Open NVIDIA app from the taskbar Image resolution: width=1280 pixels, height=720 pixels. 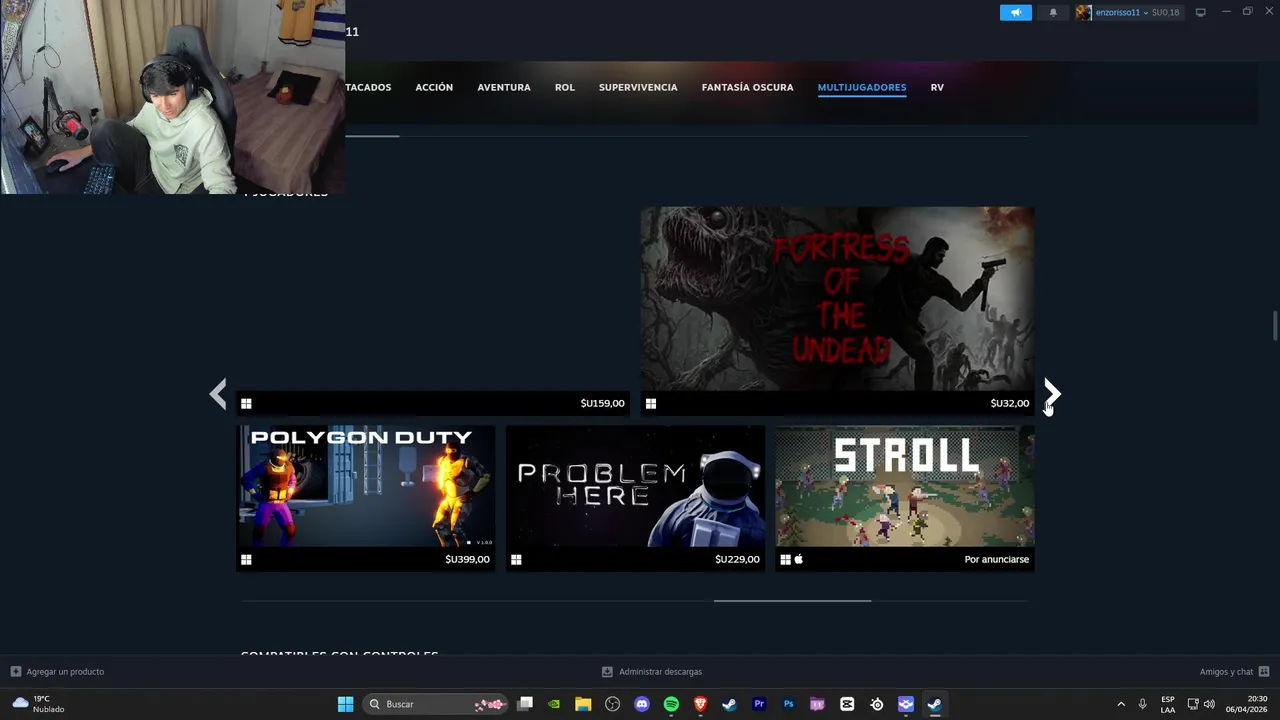[x=554, y=704]
